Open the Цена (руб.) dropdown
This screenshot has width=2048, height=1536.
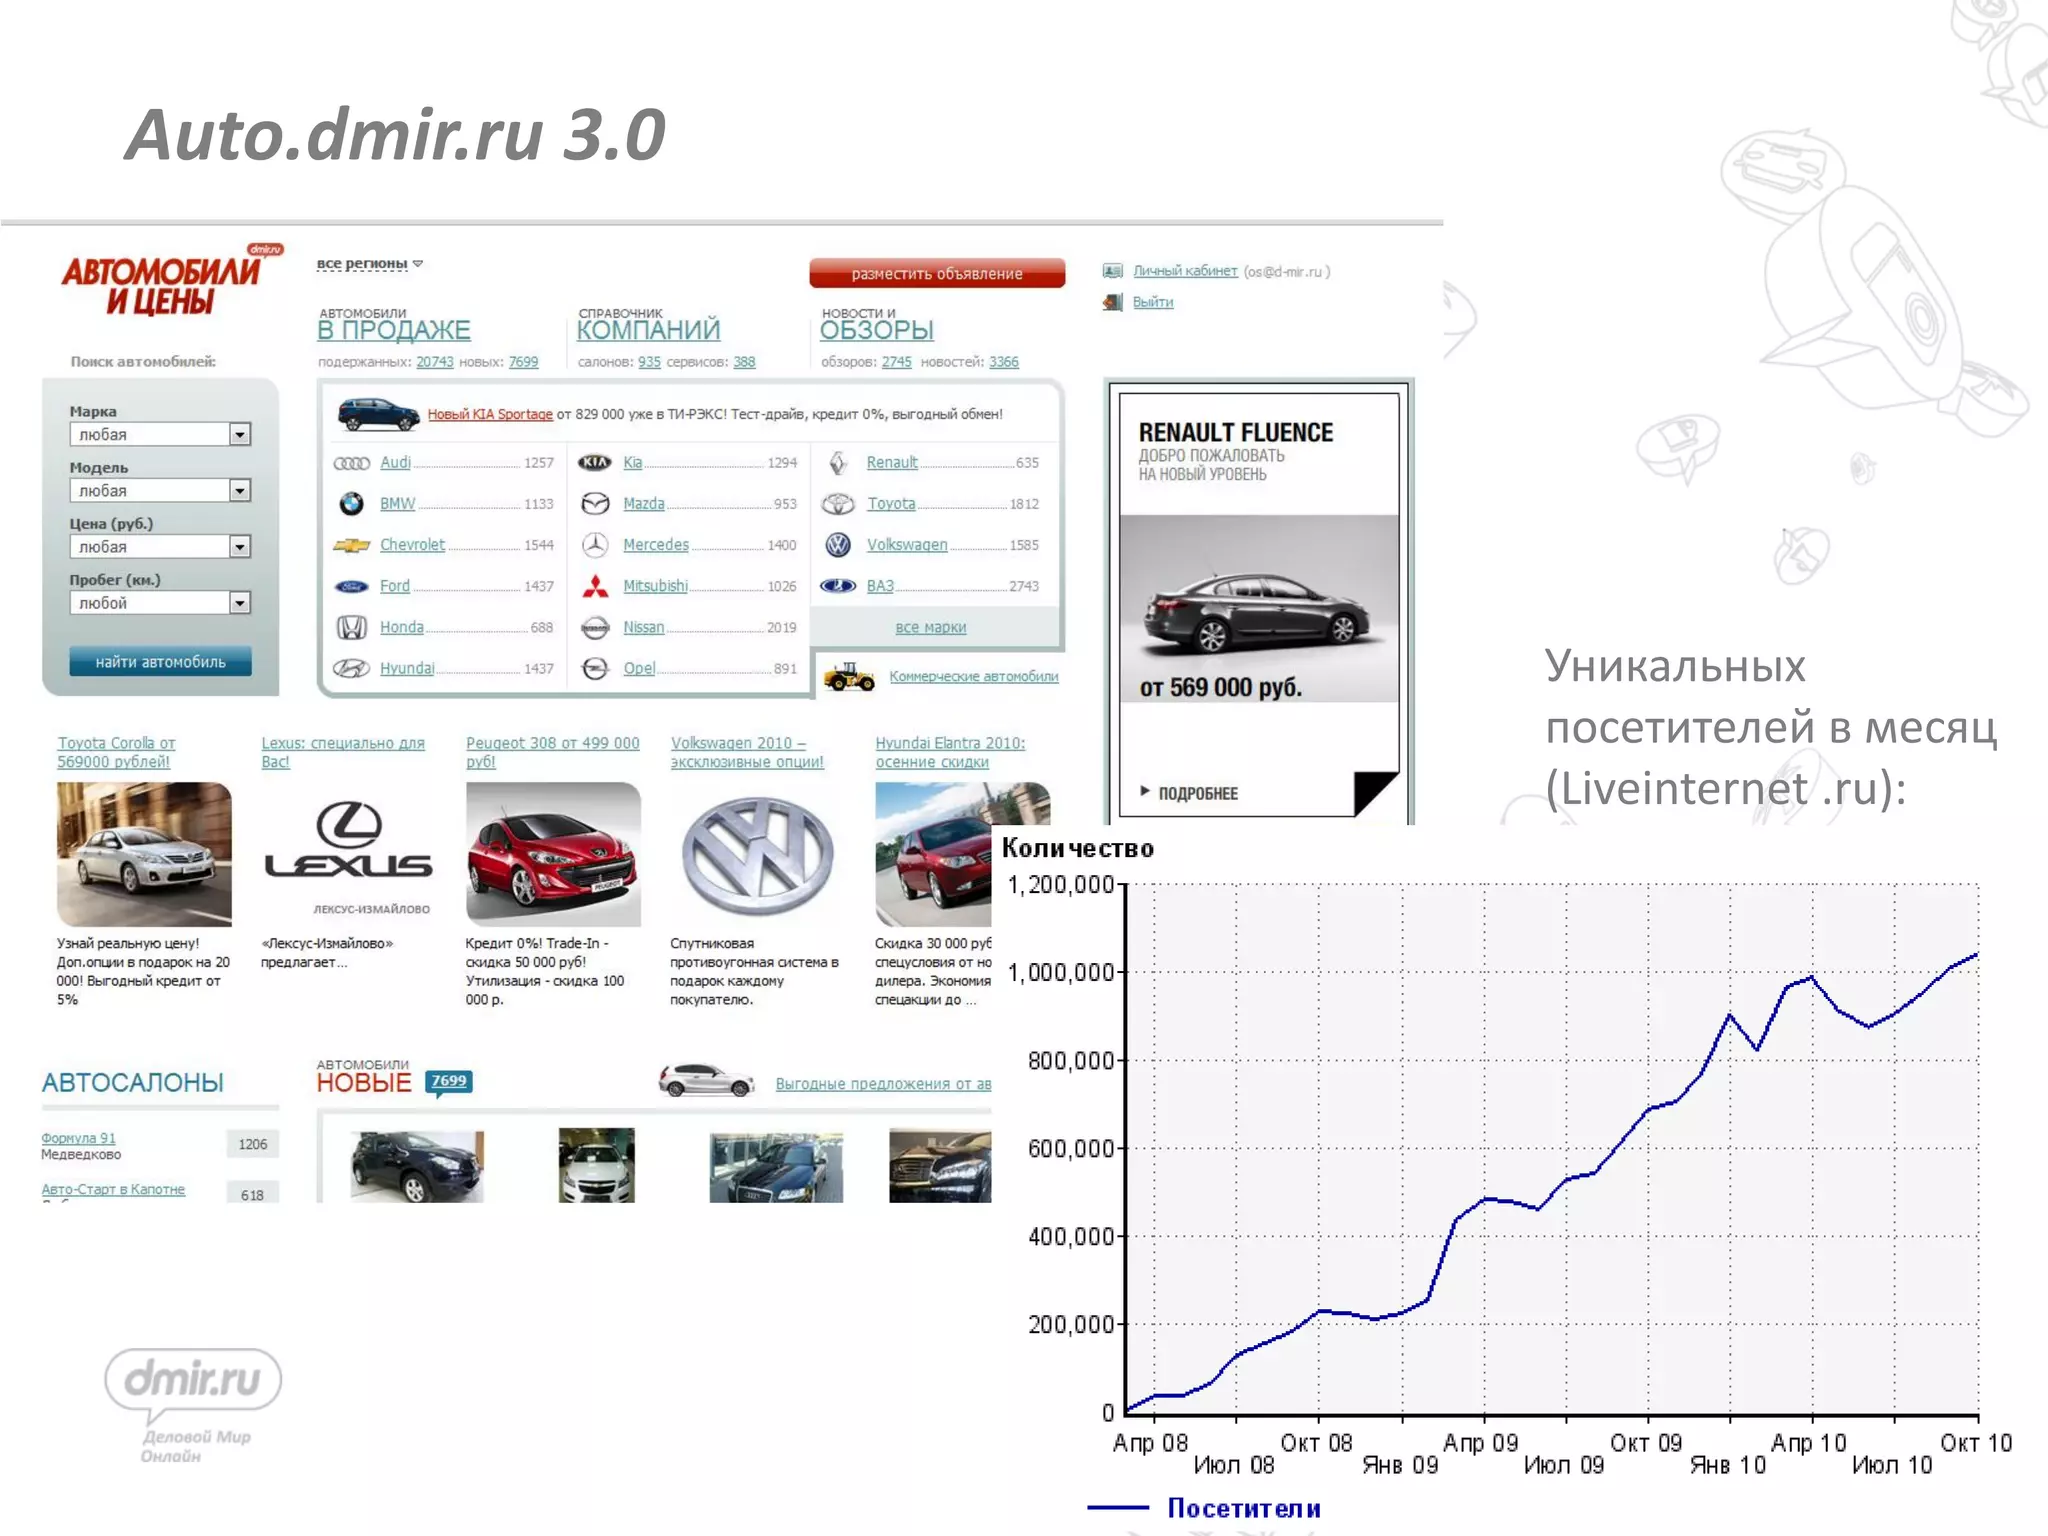click(x=160, y=546)
